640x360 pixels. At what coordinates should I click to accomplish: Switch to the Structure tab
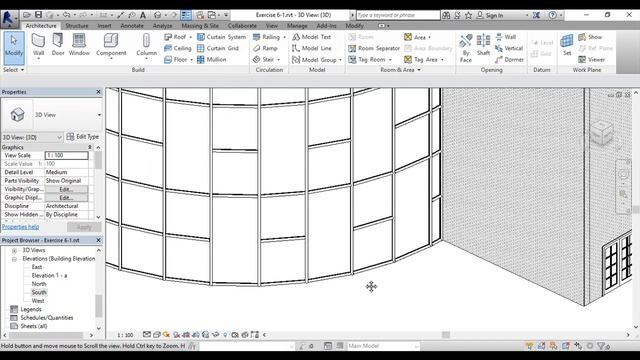click(x=77, y=26)
